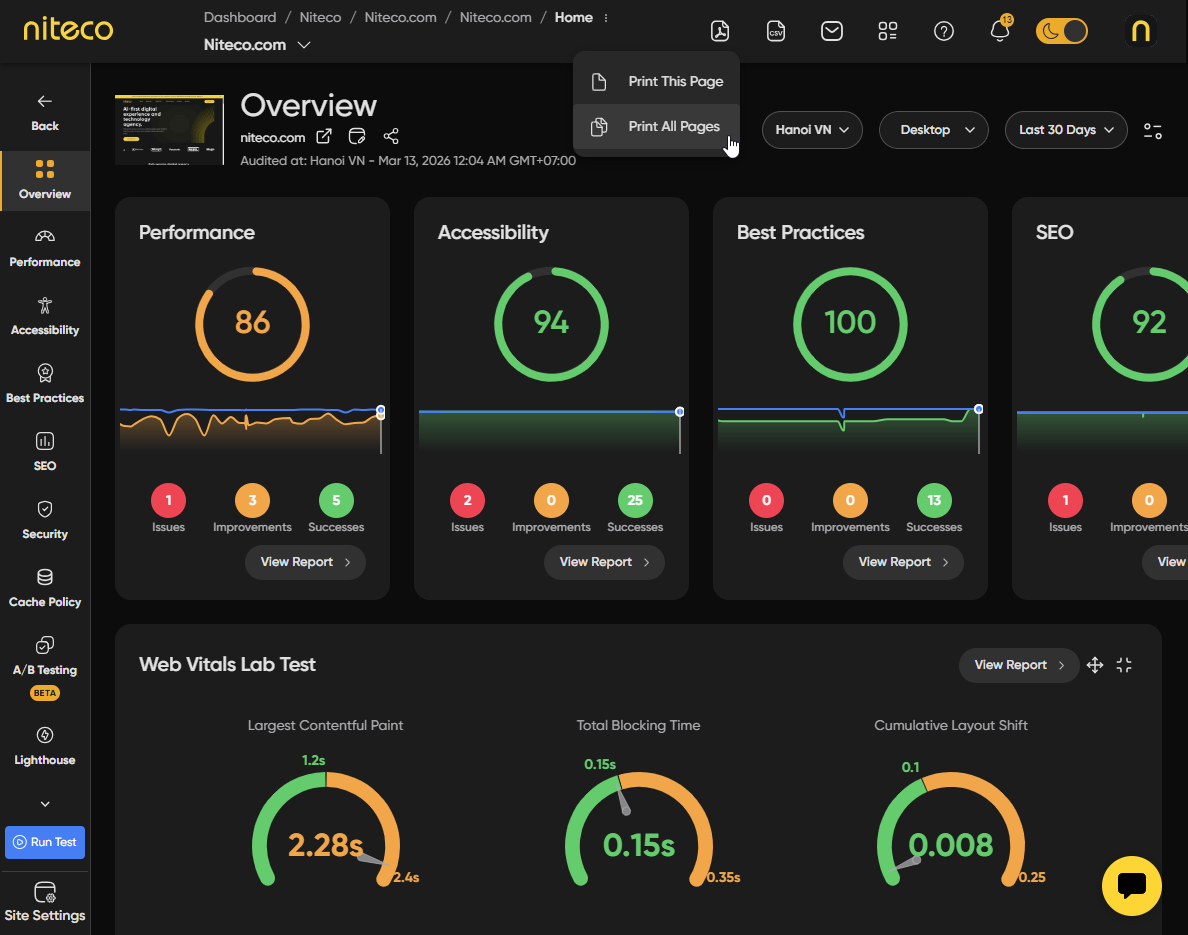This screenshot has height=935, width=1188.
Task: Click the Run Test button
Action: [45, 842]
